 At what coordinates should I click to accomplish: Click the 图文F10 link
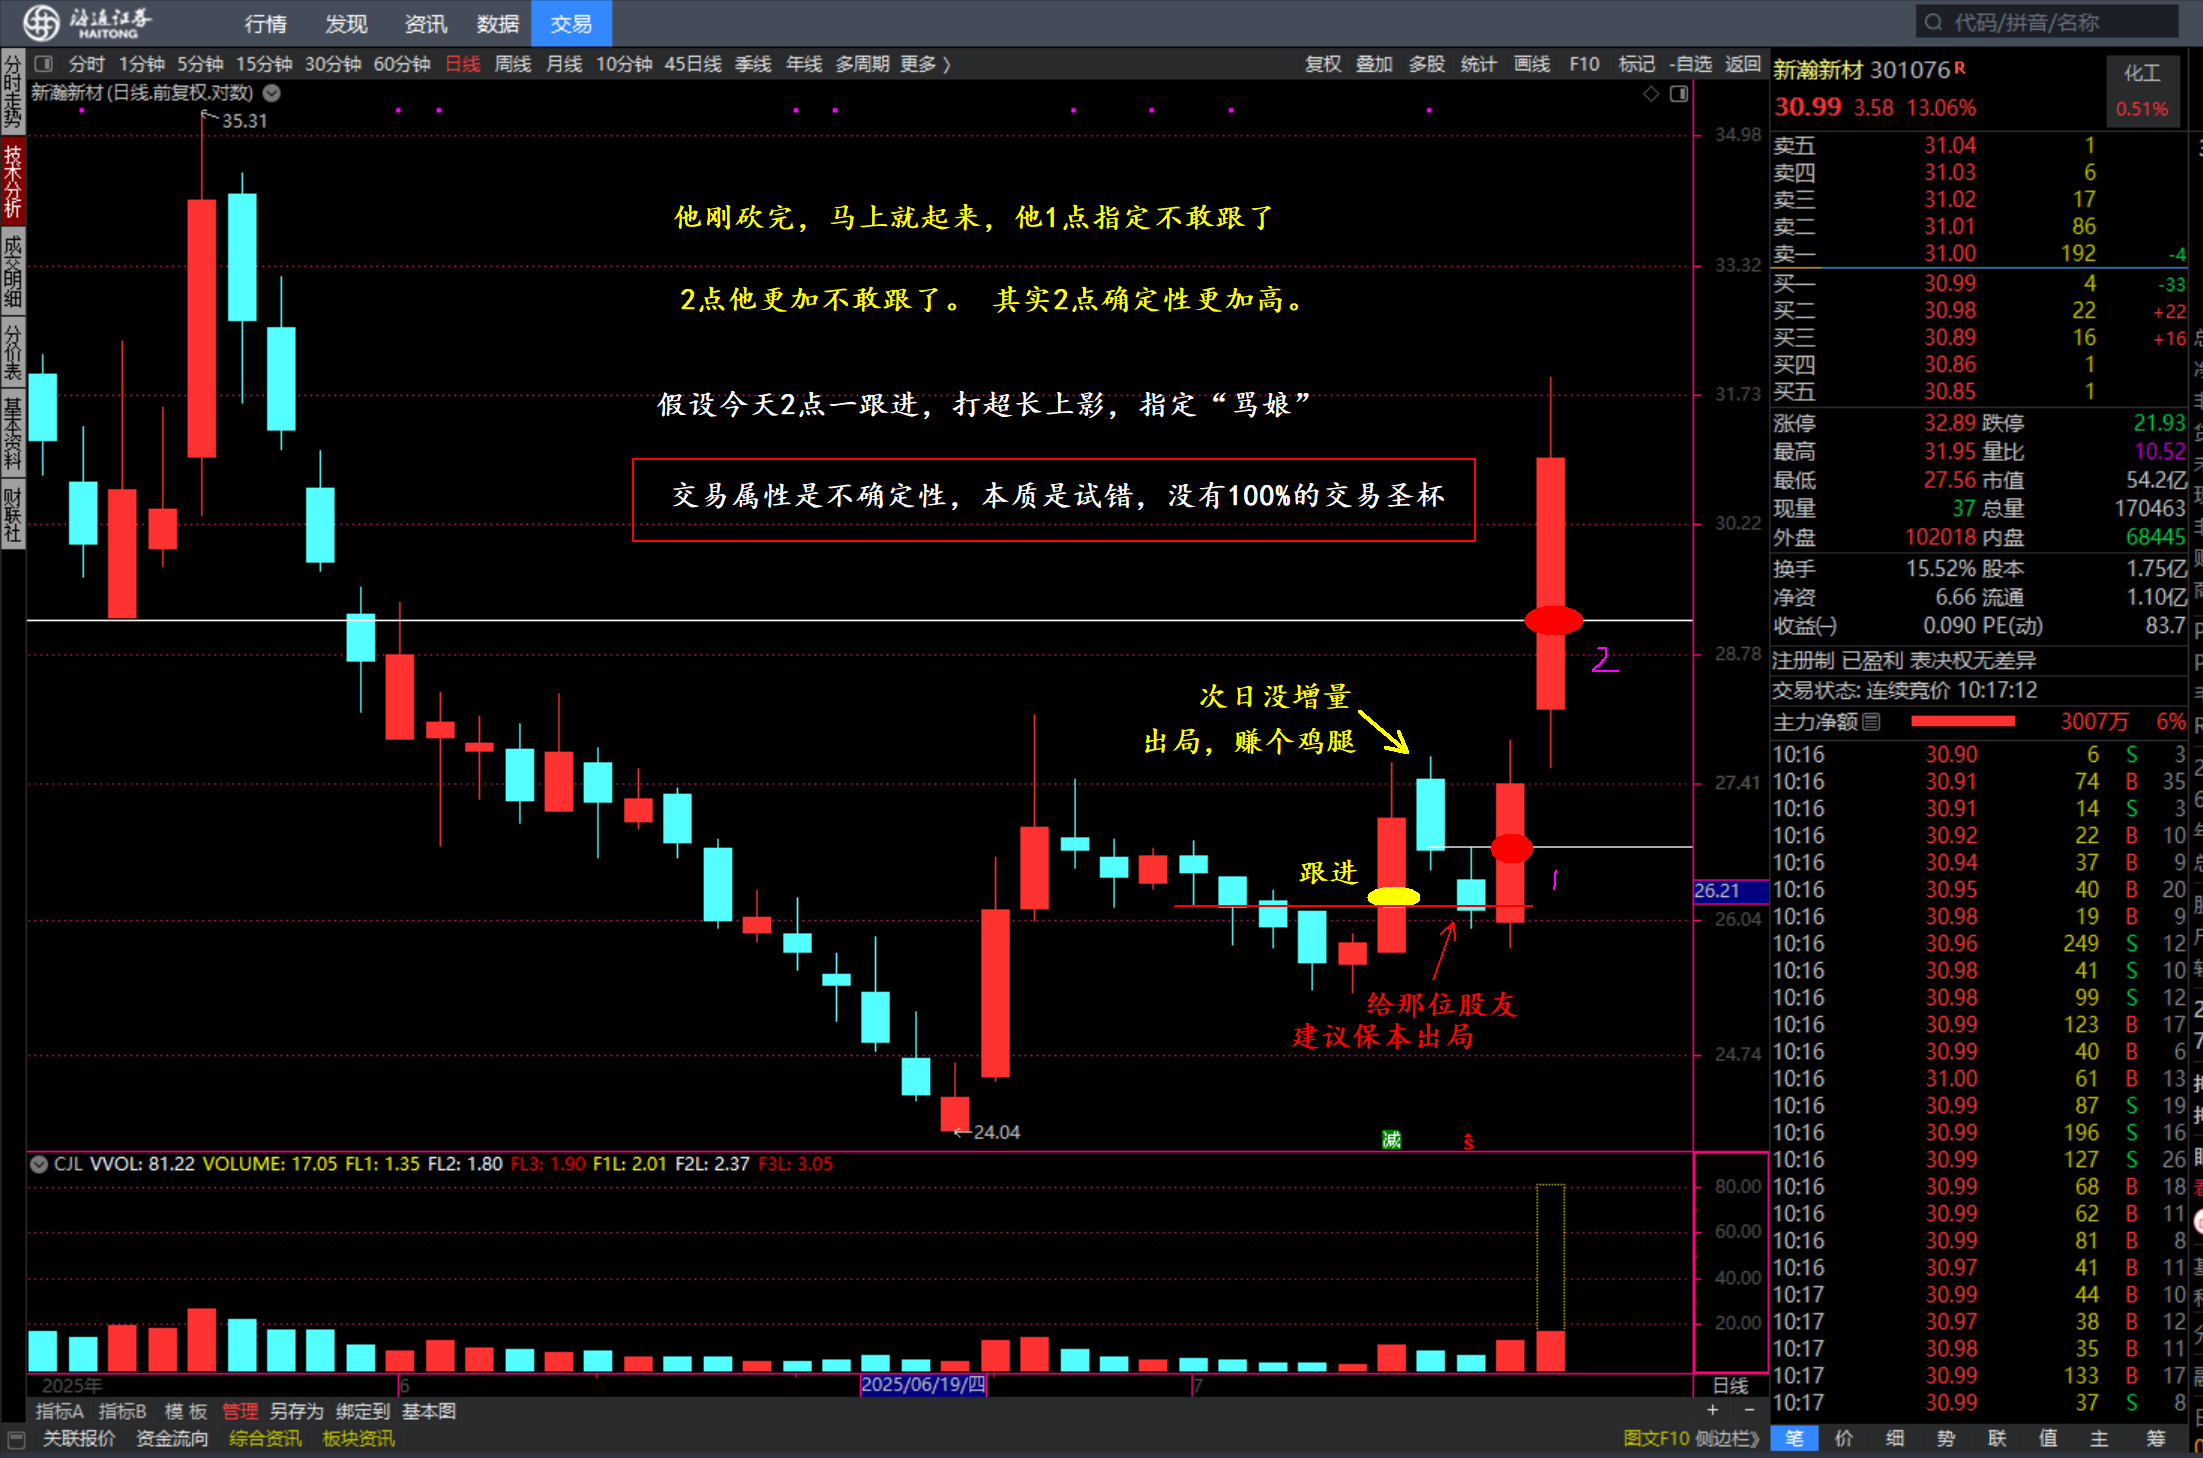(x=1656, y=1438)
